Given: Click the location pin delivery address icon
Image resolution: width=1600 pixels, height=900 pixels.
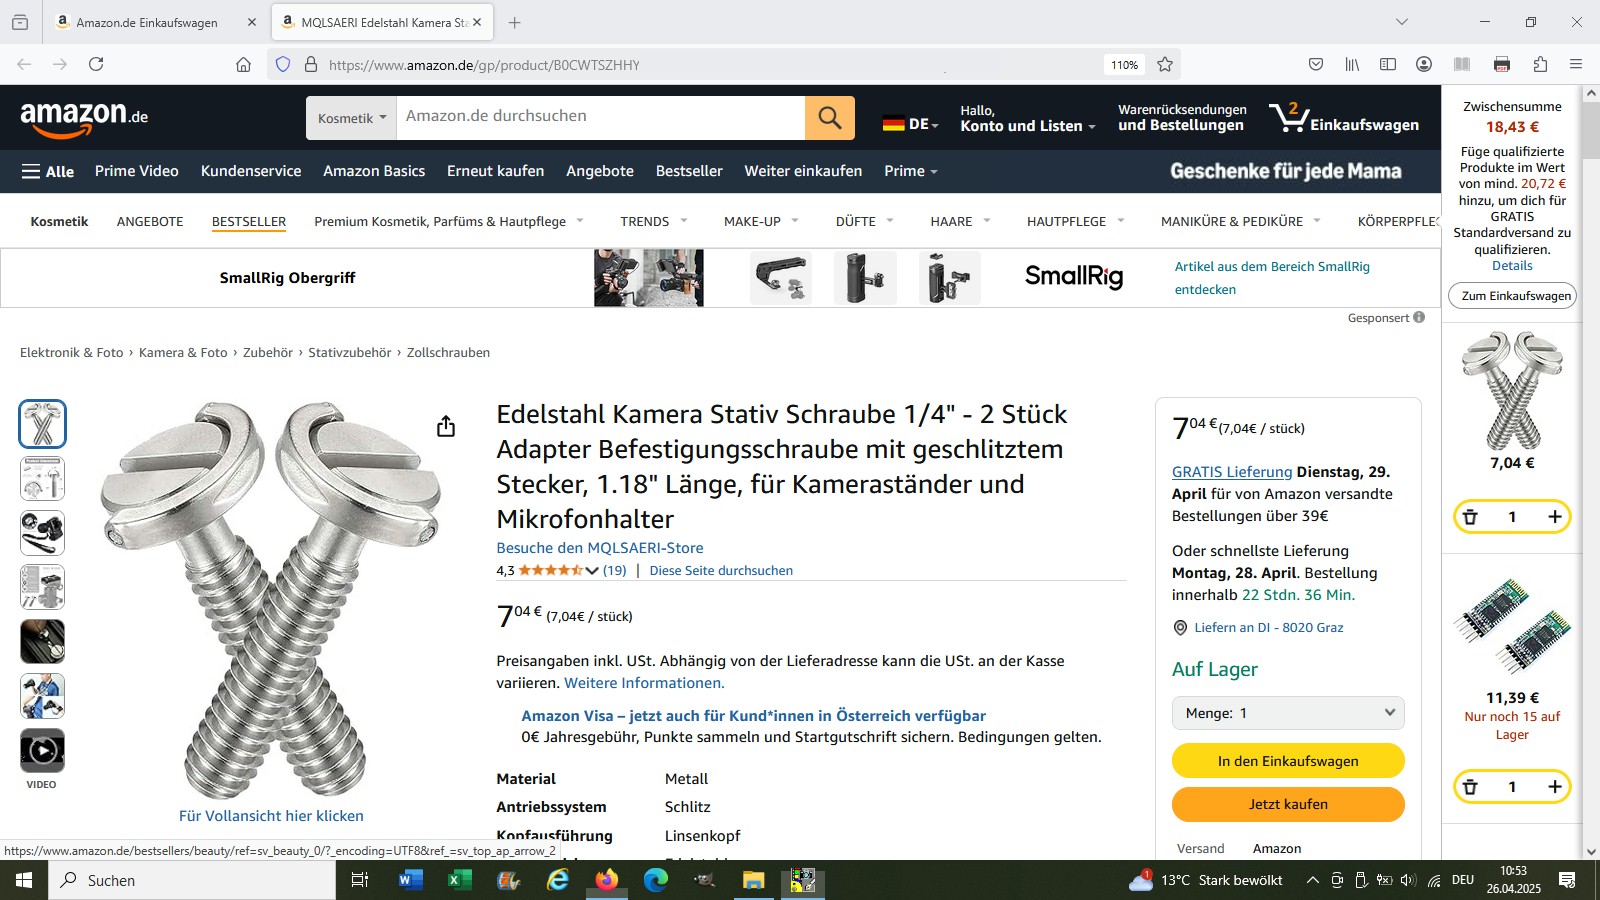Looking at the screenshot, I should coord(1180,628).
